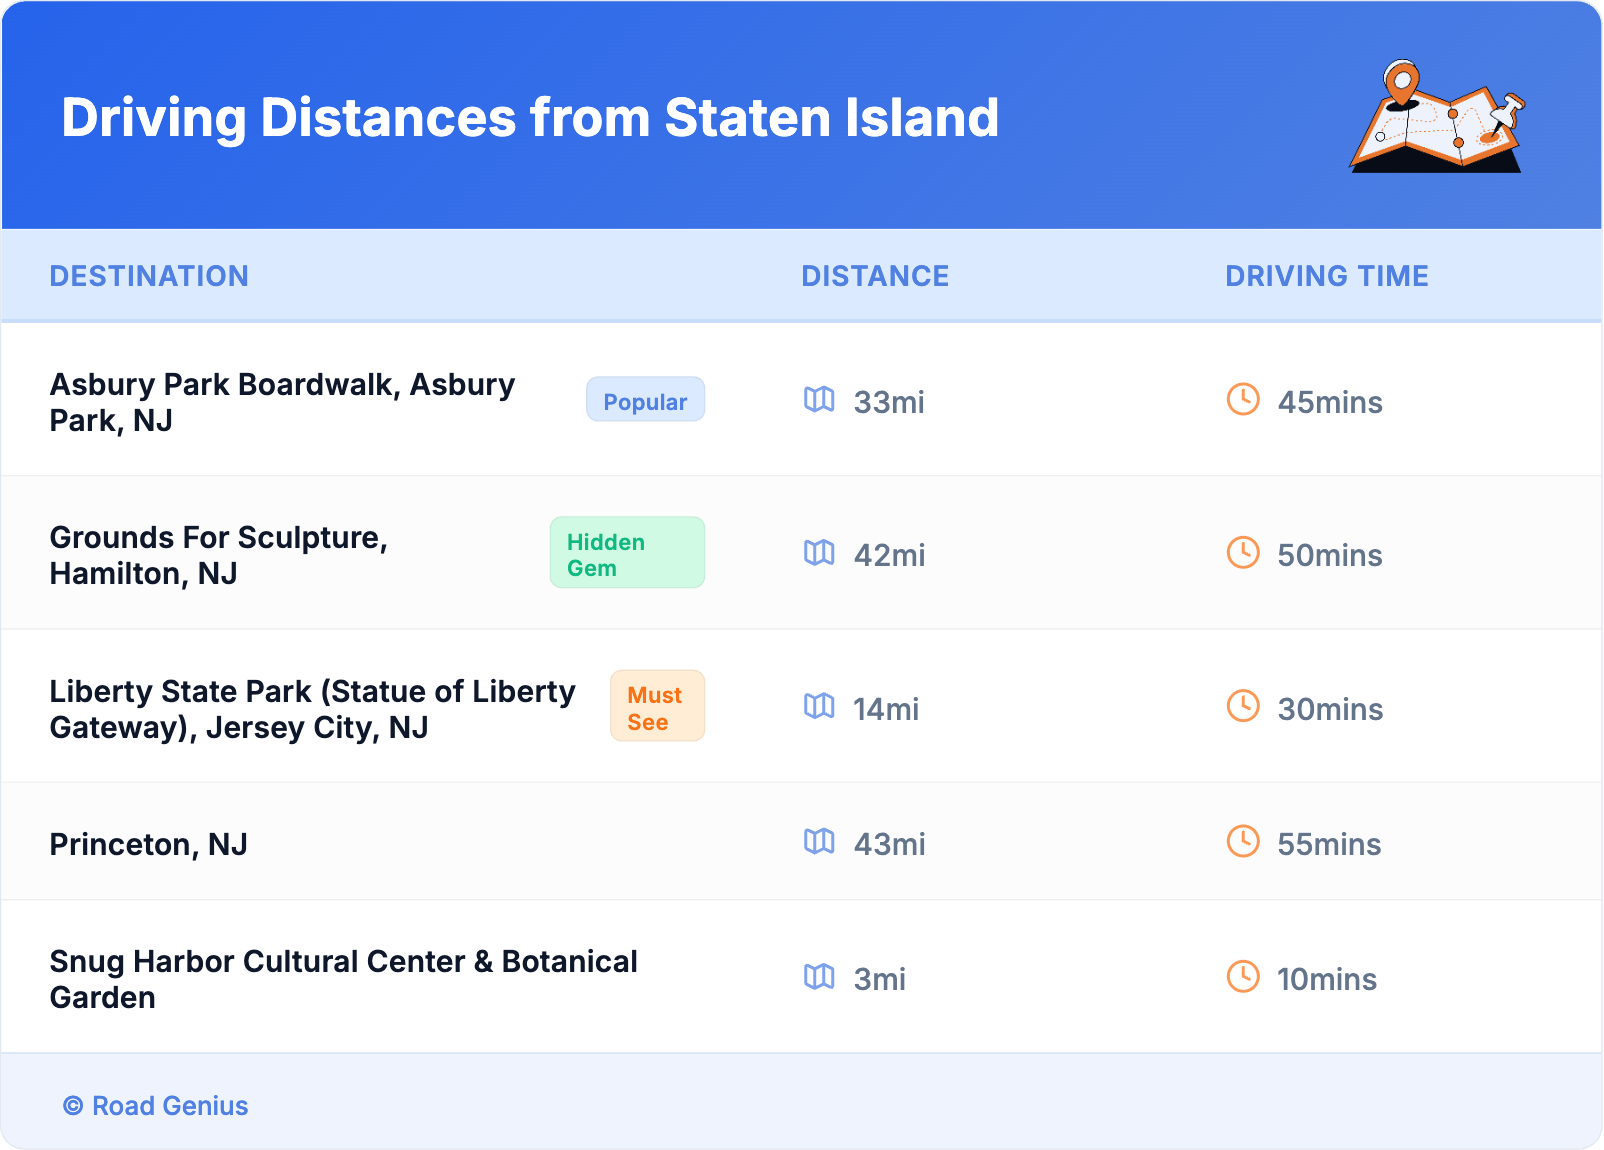
Task: Click the map icon beside 14mi
Action: (x=819, y=707)
